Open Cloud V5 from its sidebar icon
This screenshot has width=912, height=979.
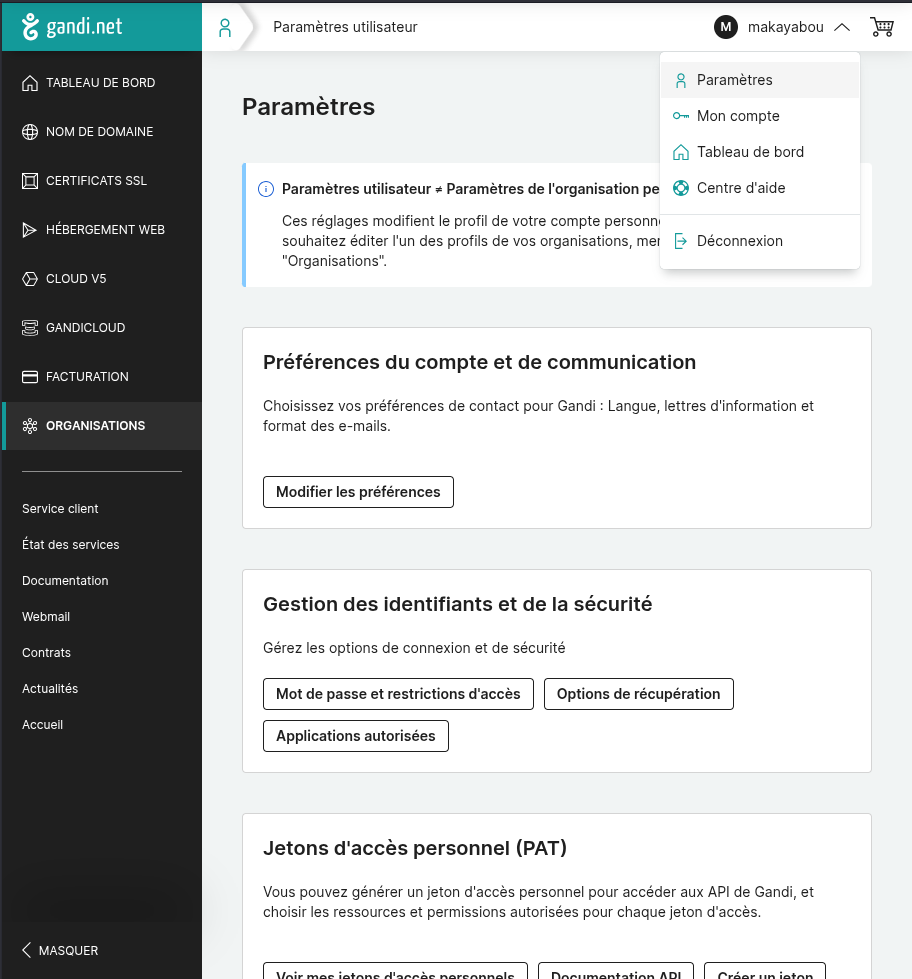[x=30, y=278]
